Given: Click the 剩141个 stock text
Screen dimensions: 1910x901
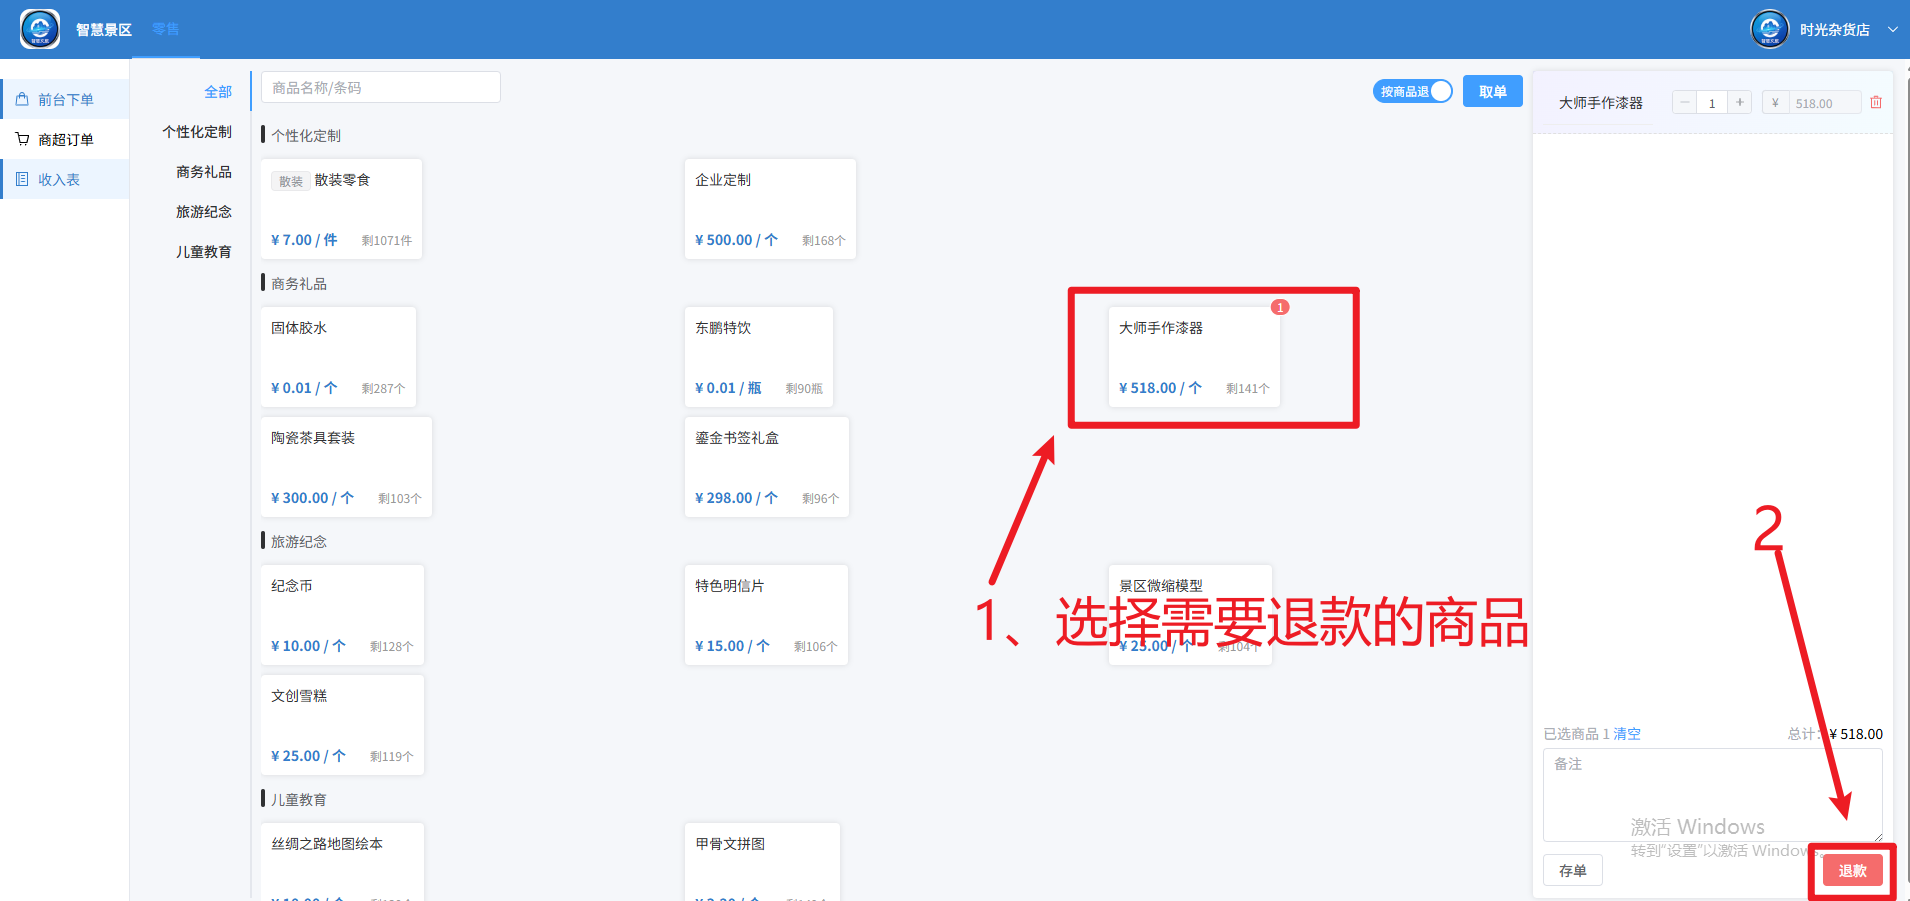Looking at the screenshot, I should [x=1248, y=388].
